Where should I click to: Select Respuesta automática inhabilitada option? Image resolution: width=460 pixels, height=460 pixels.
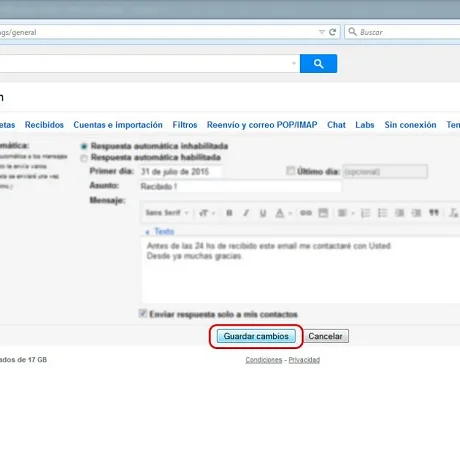point(84,146)
